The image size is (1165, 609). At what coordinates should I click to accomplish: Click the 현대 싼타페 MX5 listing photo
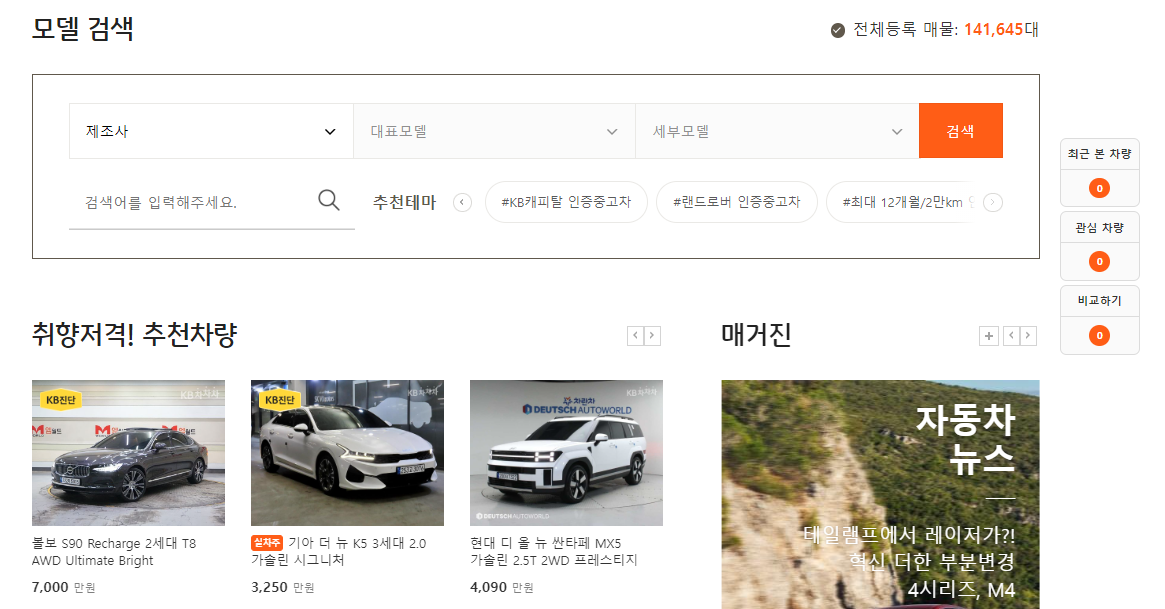tap(565, 452)
